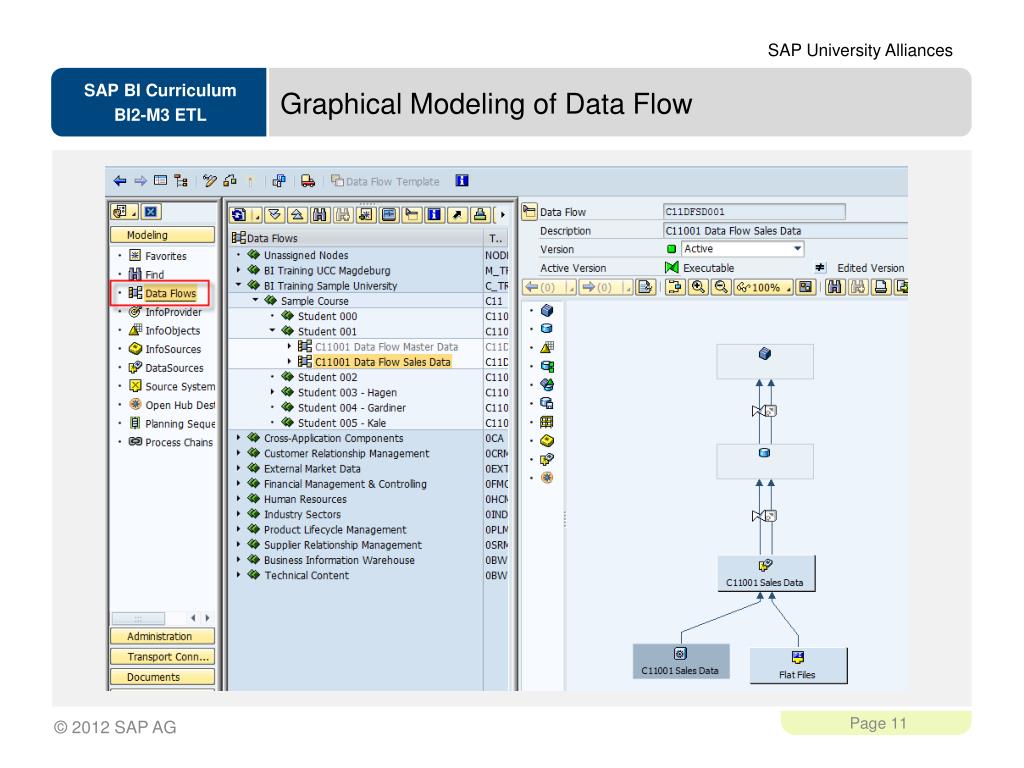Click the Data Flow header icon beside C11DFSD001
Viewport: 1024px width, 768px height.
(x=529, y=211)
